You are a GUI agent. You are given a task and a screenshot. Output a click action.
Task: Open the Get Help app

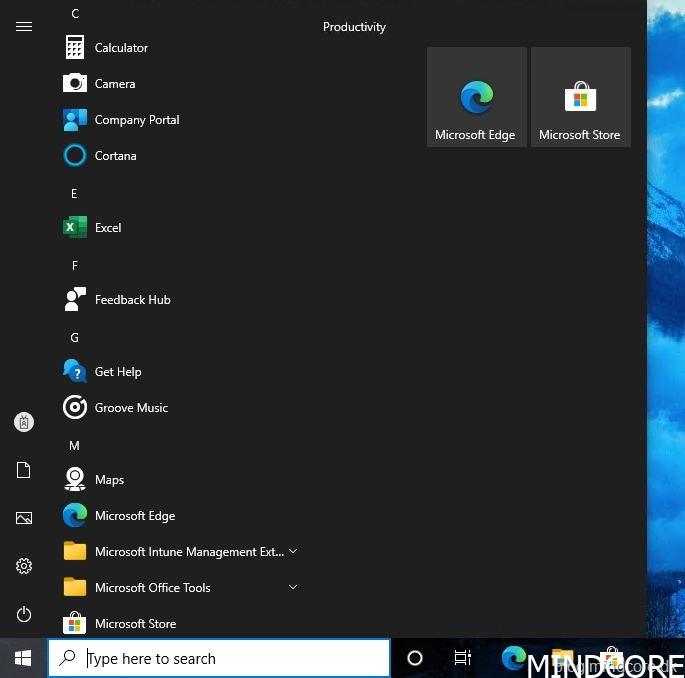[117, 372]
